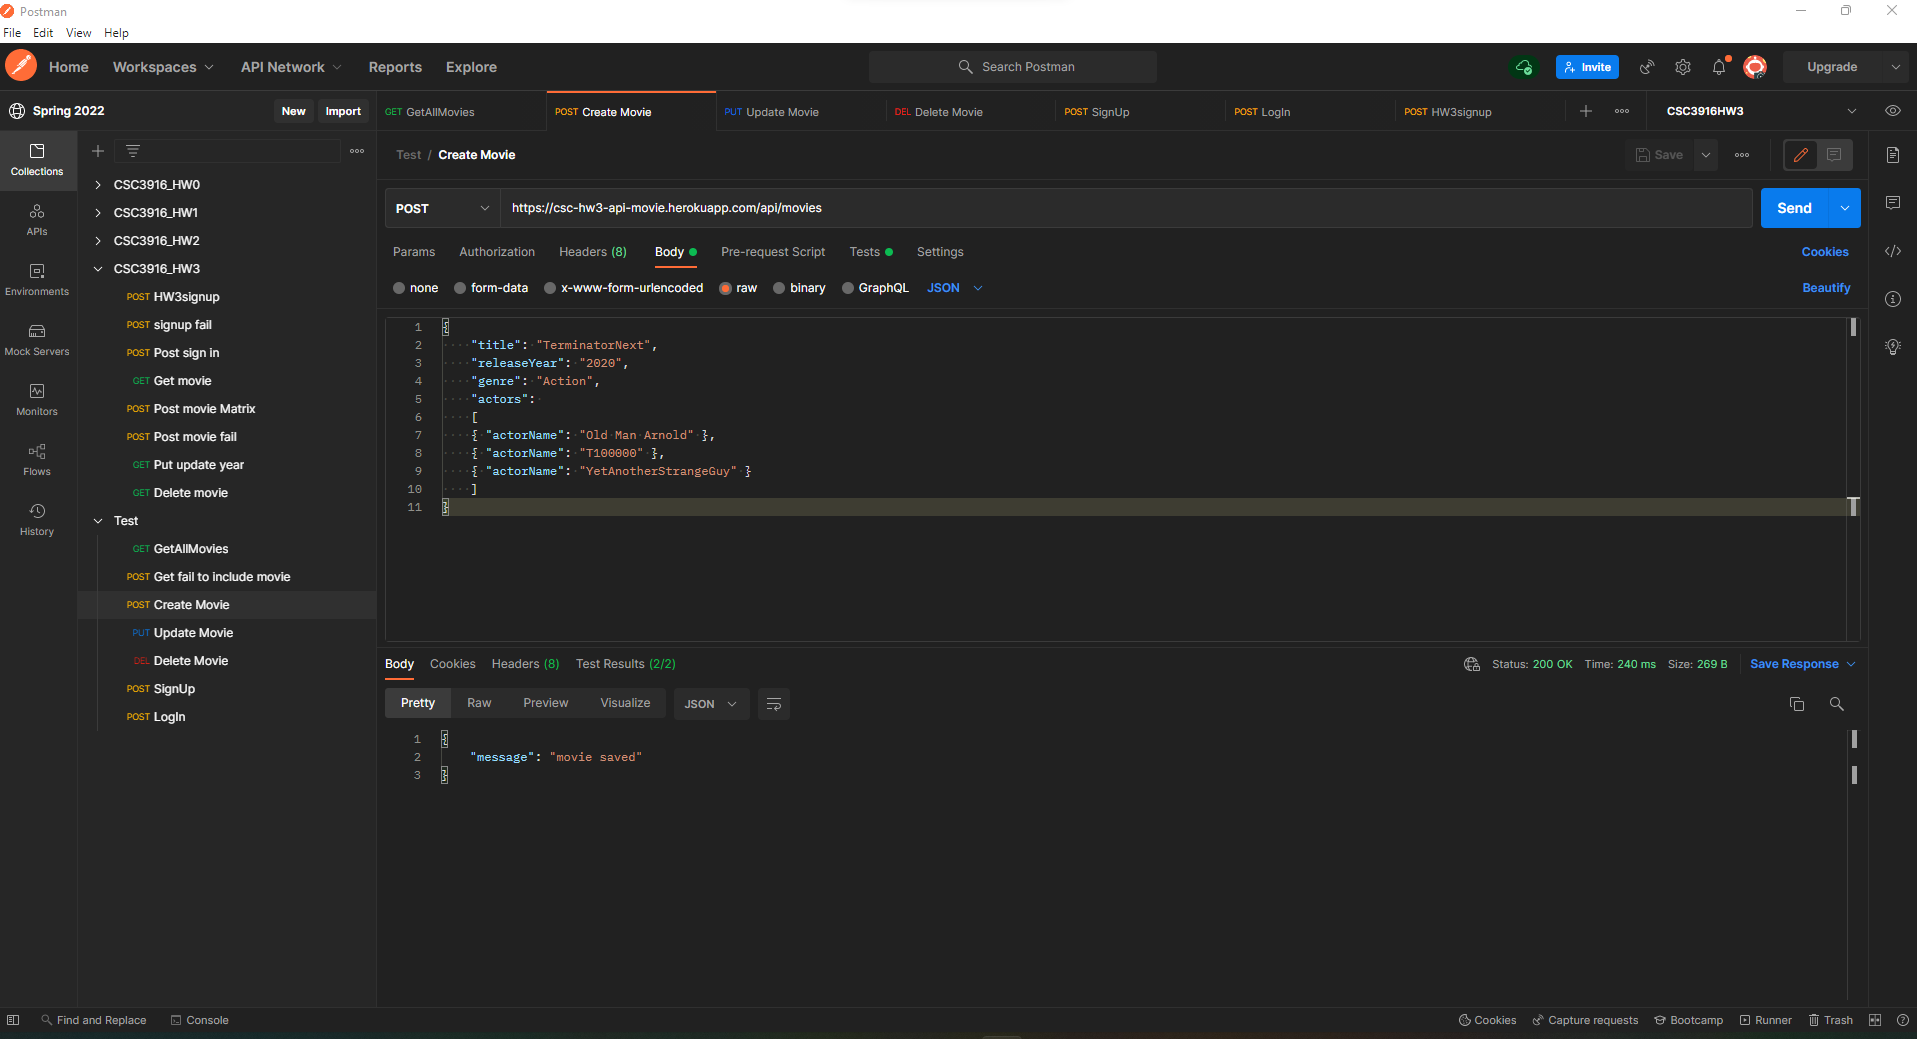Click the Beautify link

(x=1826, y=288)
